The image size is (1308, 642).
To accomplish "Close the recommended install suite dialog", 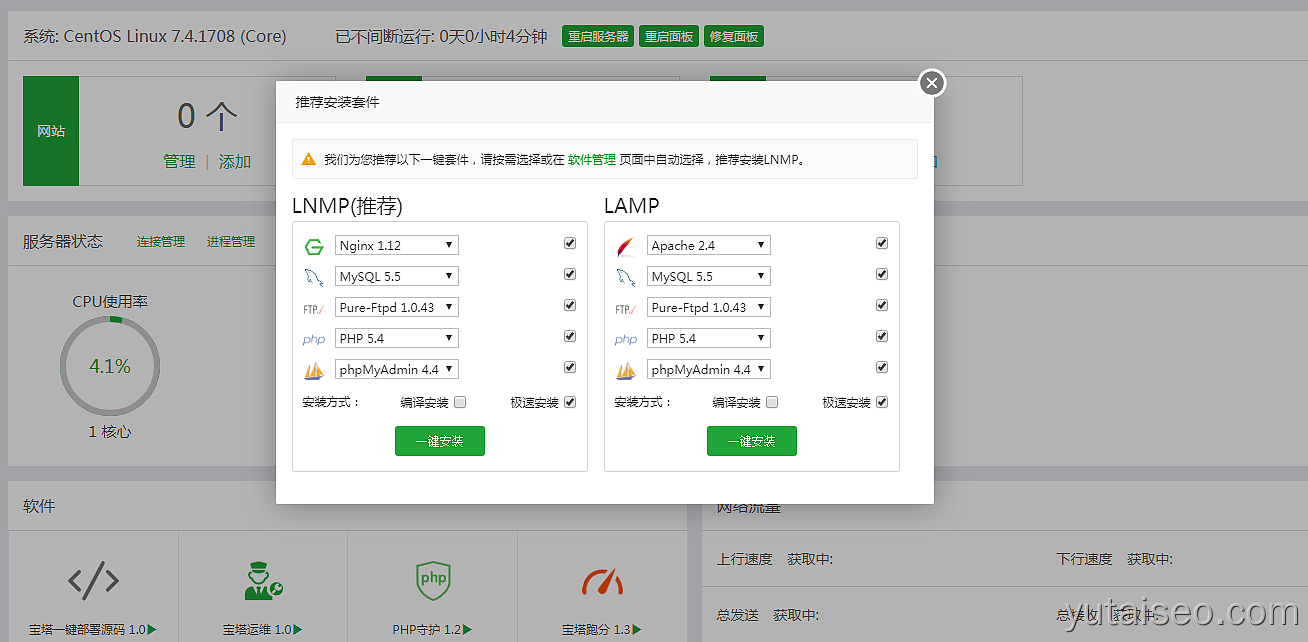I will coord(931,83).
